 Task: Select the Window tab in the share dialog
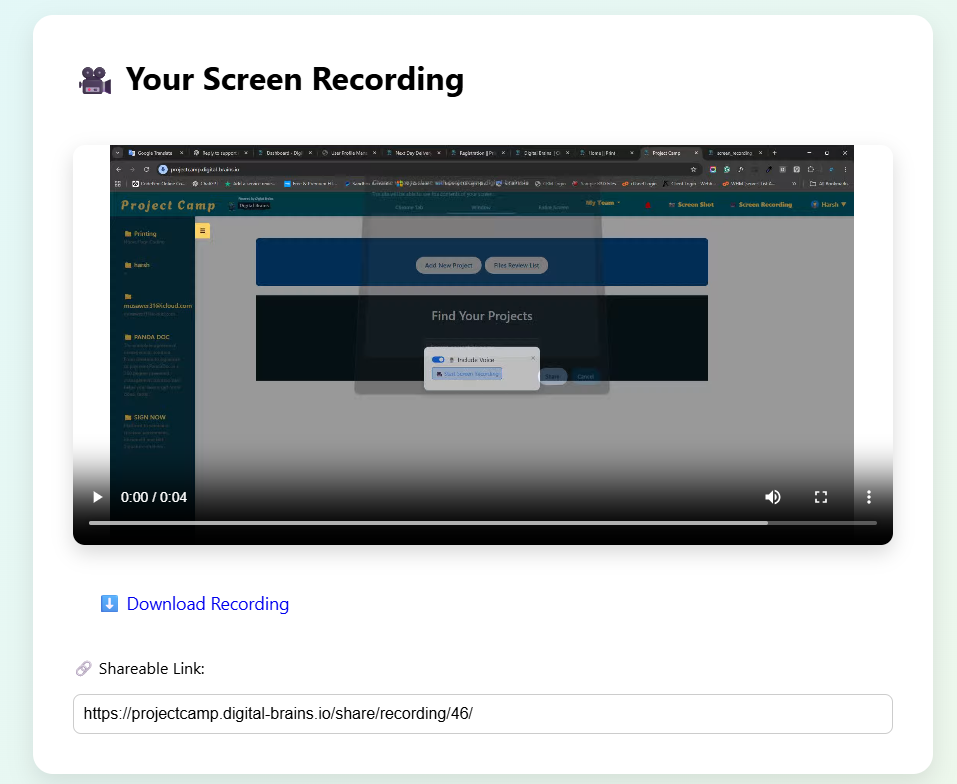point(481,208)
